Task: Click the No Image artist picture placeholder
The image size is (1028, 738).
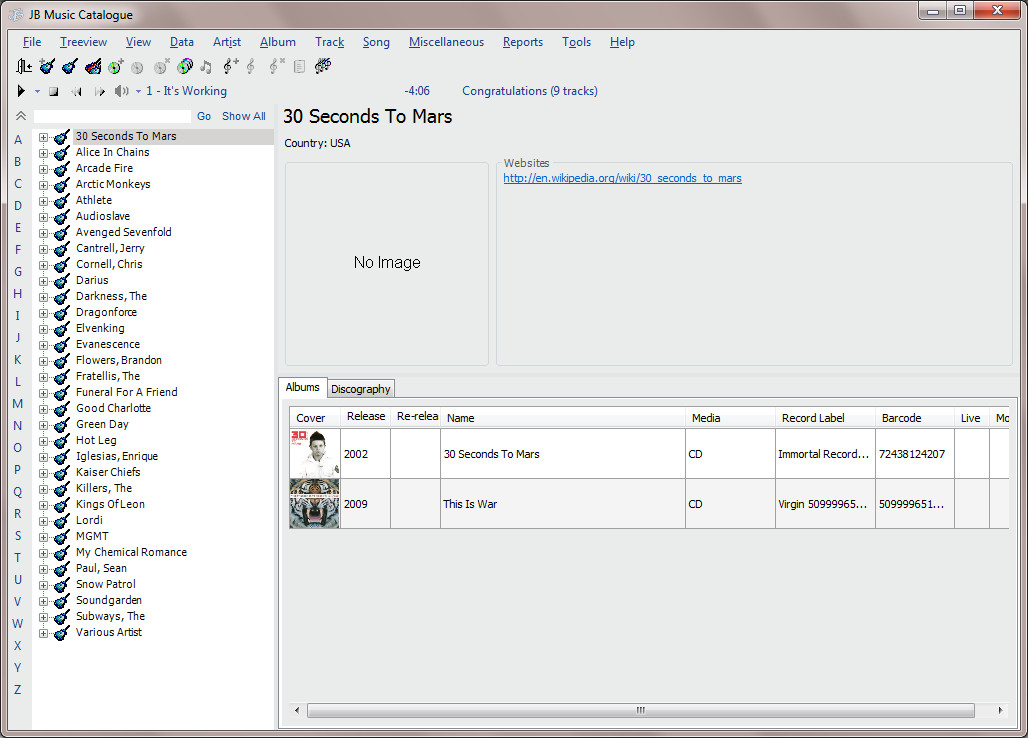Action: point(387,263)
